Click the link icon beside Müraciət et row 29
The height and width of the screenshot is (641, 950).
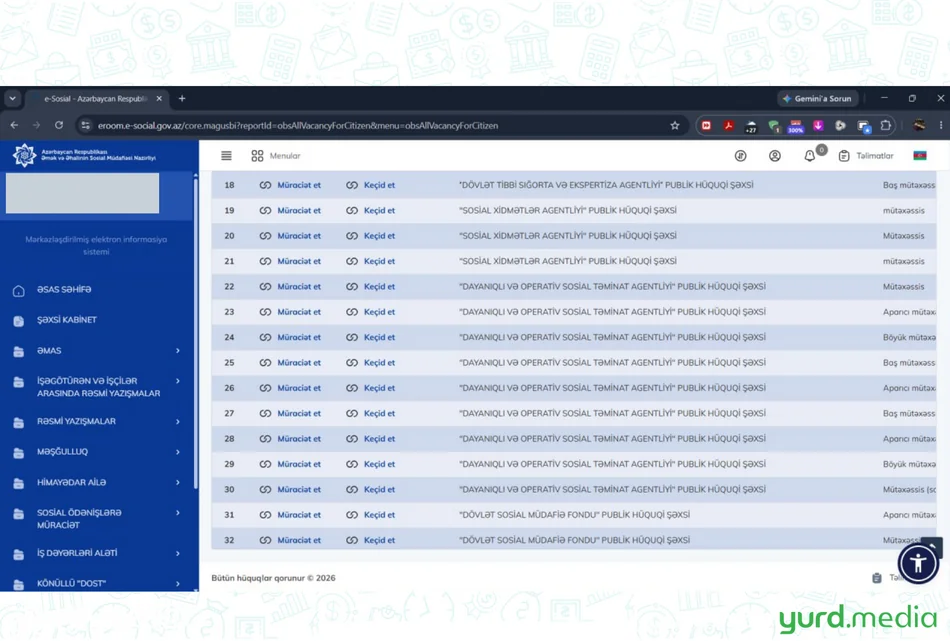pyautogui.click(x=265, y=464)
